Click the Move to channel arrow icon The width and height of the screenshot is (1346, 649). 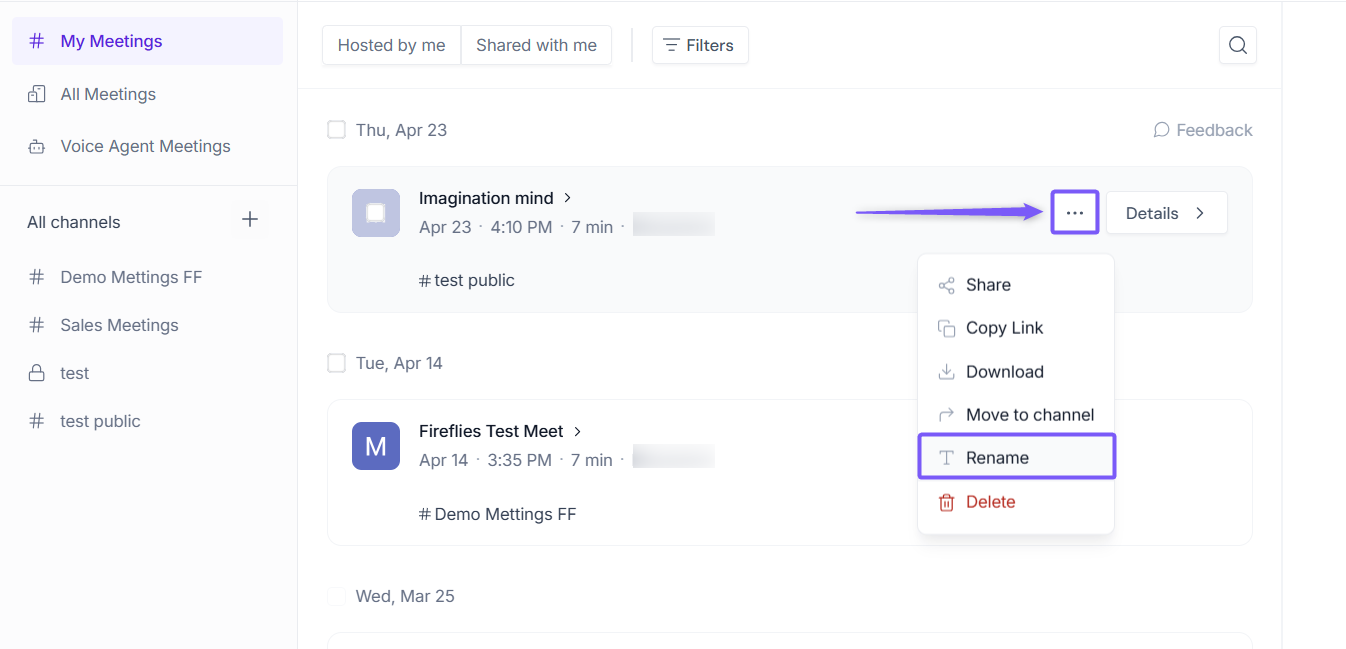pyautogui.click(x=946, y=415)
